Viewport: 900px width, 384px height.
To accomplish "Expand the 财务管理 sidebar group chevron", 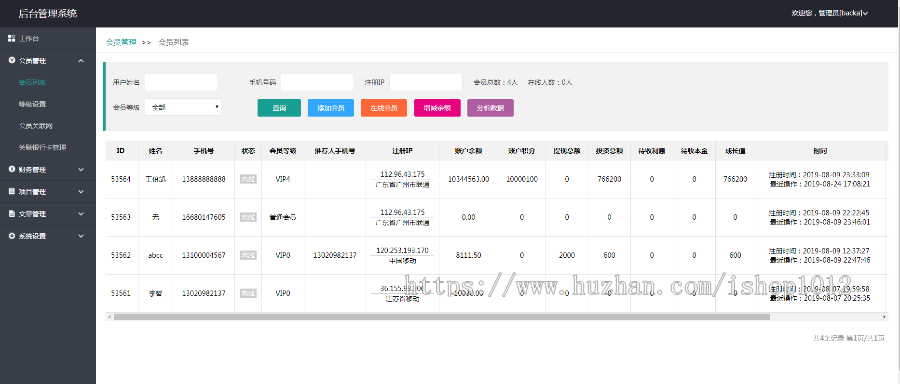I will (81, 169).
